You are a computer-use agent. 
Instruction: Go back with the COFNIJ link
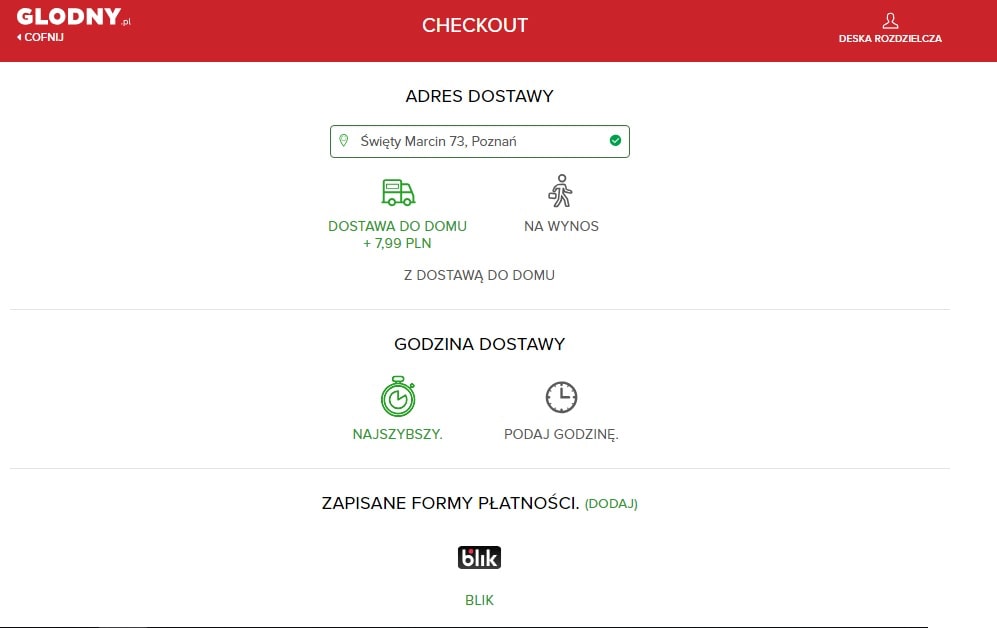pyautogui.click(x=40, y=37)
